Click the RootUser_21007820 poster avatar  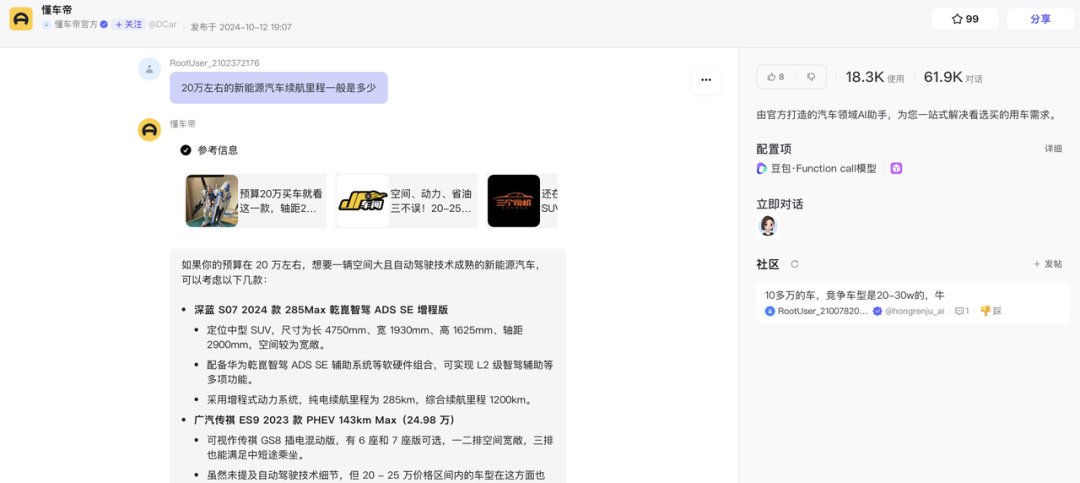point(770,311)
